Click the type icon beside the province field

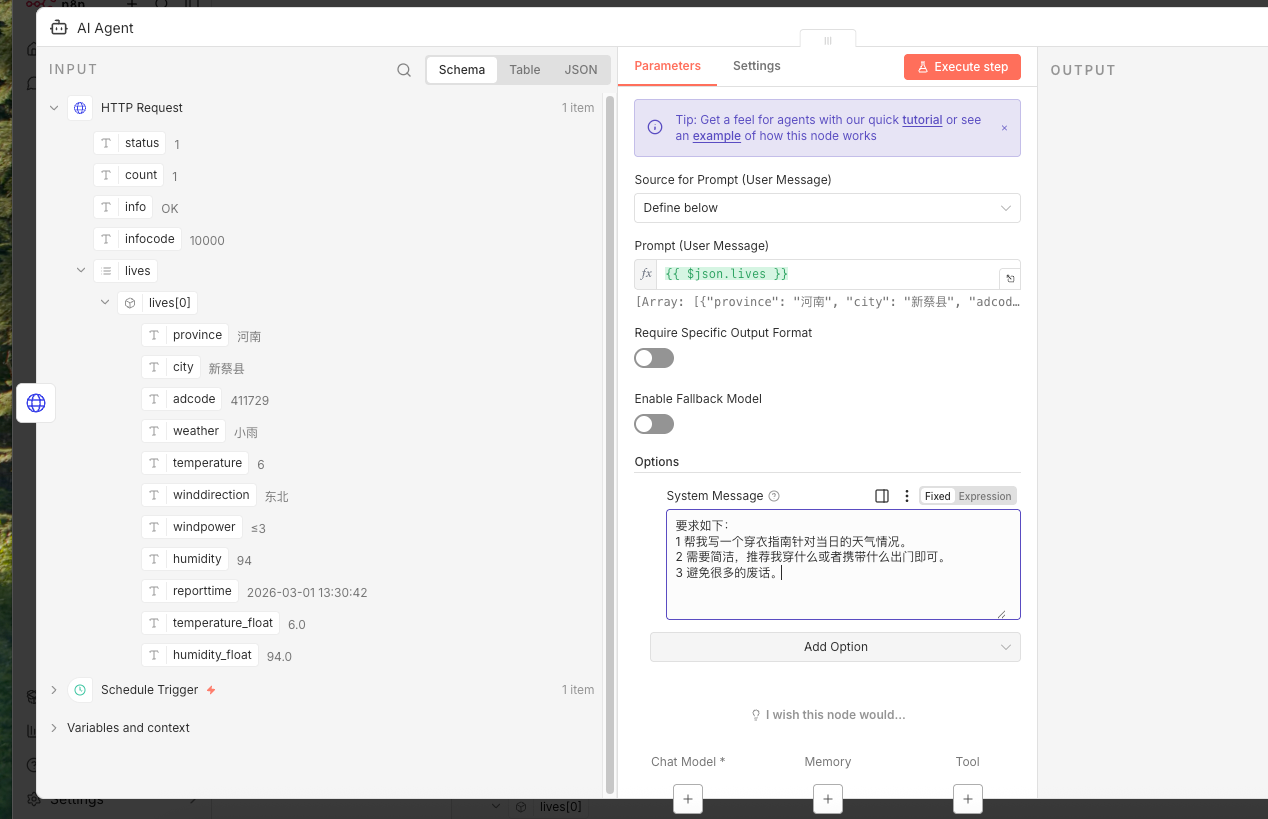154,335
